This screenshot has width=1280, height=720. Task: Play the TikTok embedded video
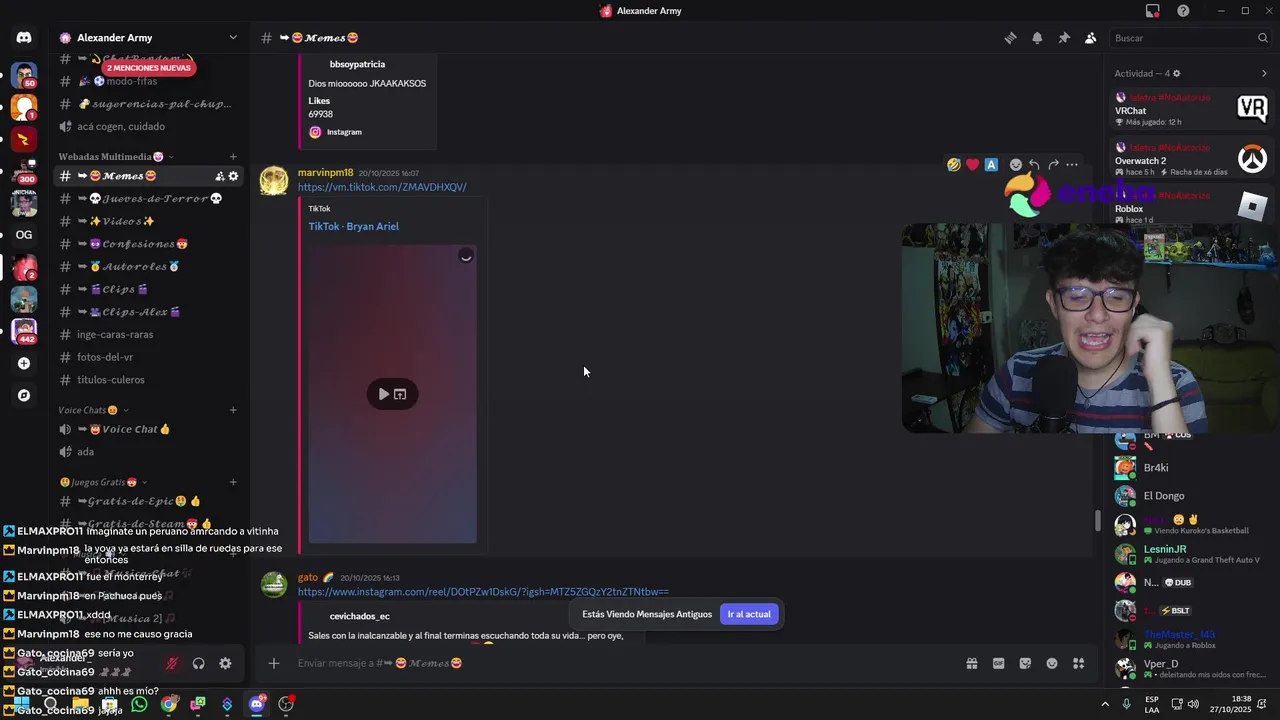point(384,394)
